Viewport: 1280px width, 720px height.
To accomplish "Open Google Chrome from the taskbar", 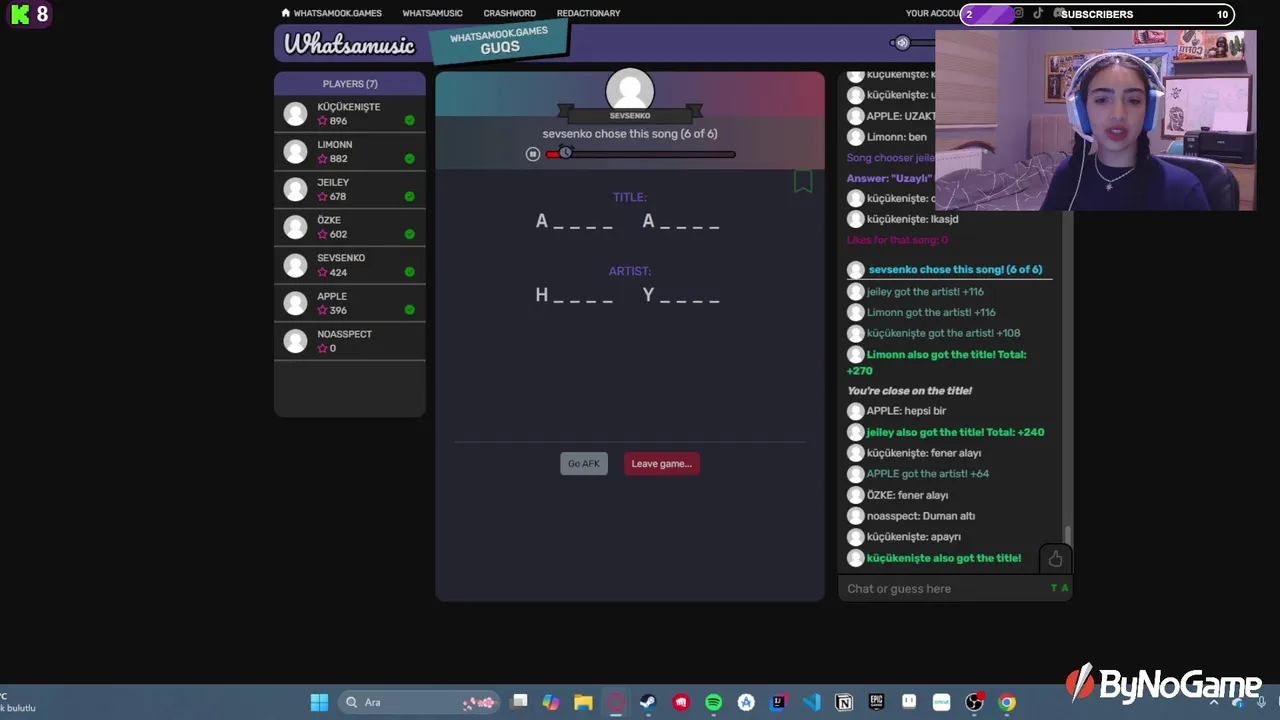I will [x=1007, y=702].
